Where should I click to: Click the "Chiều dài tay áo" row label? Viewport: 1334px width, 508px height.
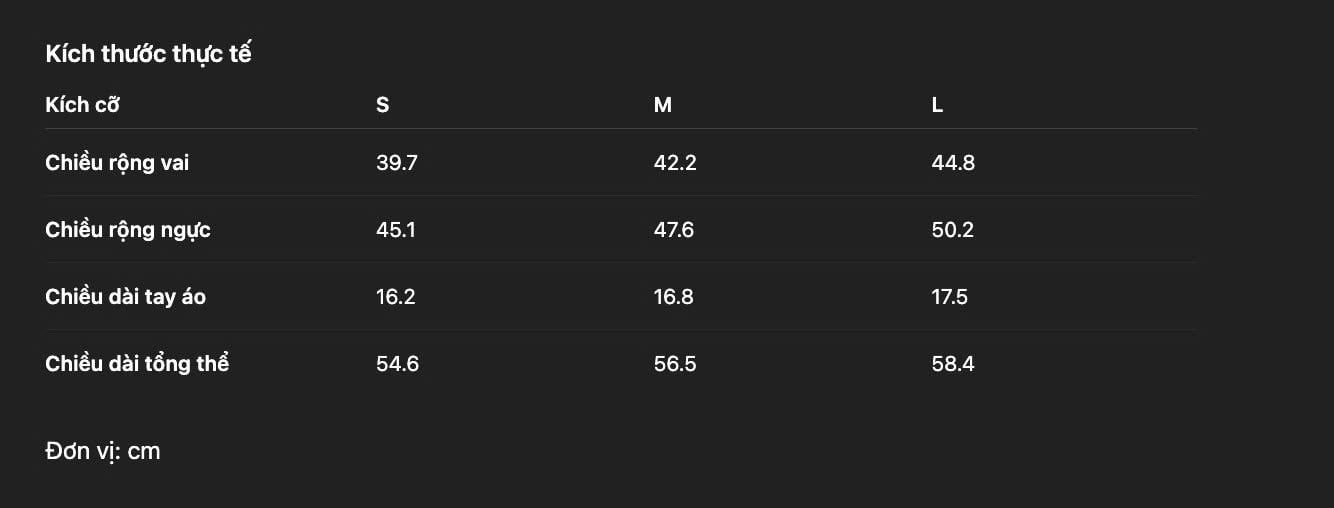click(x=125, y=297)
